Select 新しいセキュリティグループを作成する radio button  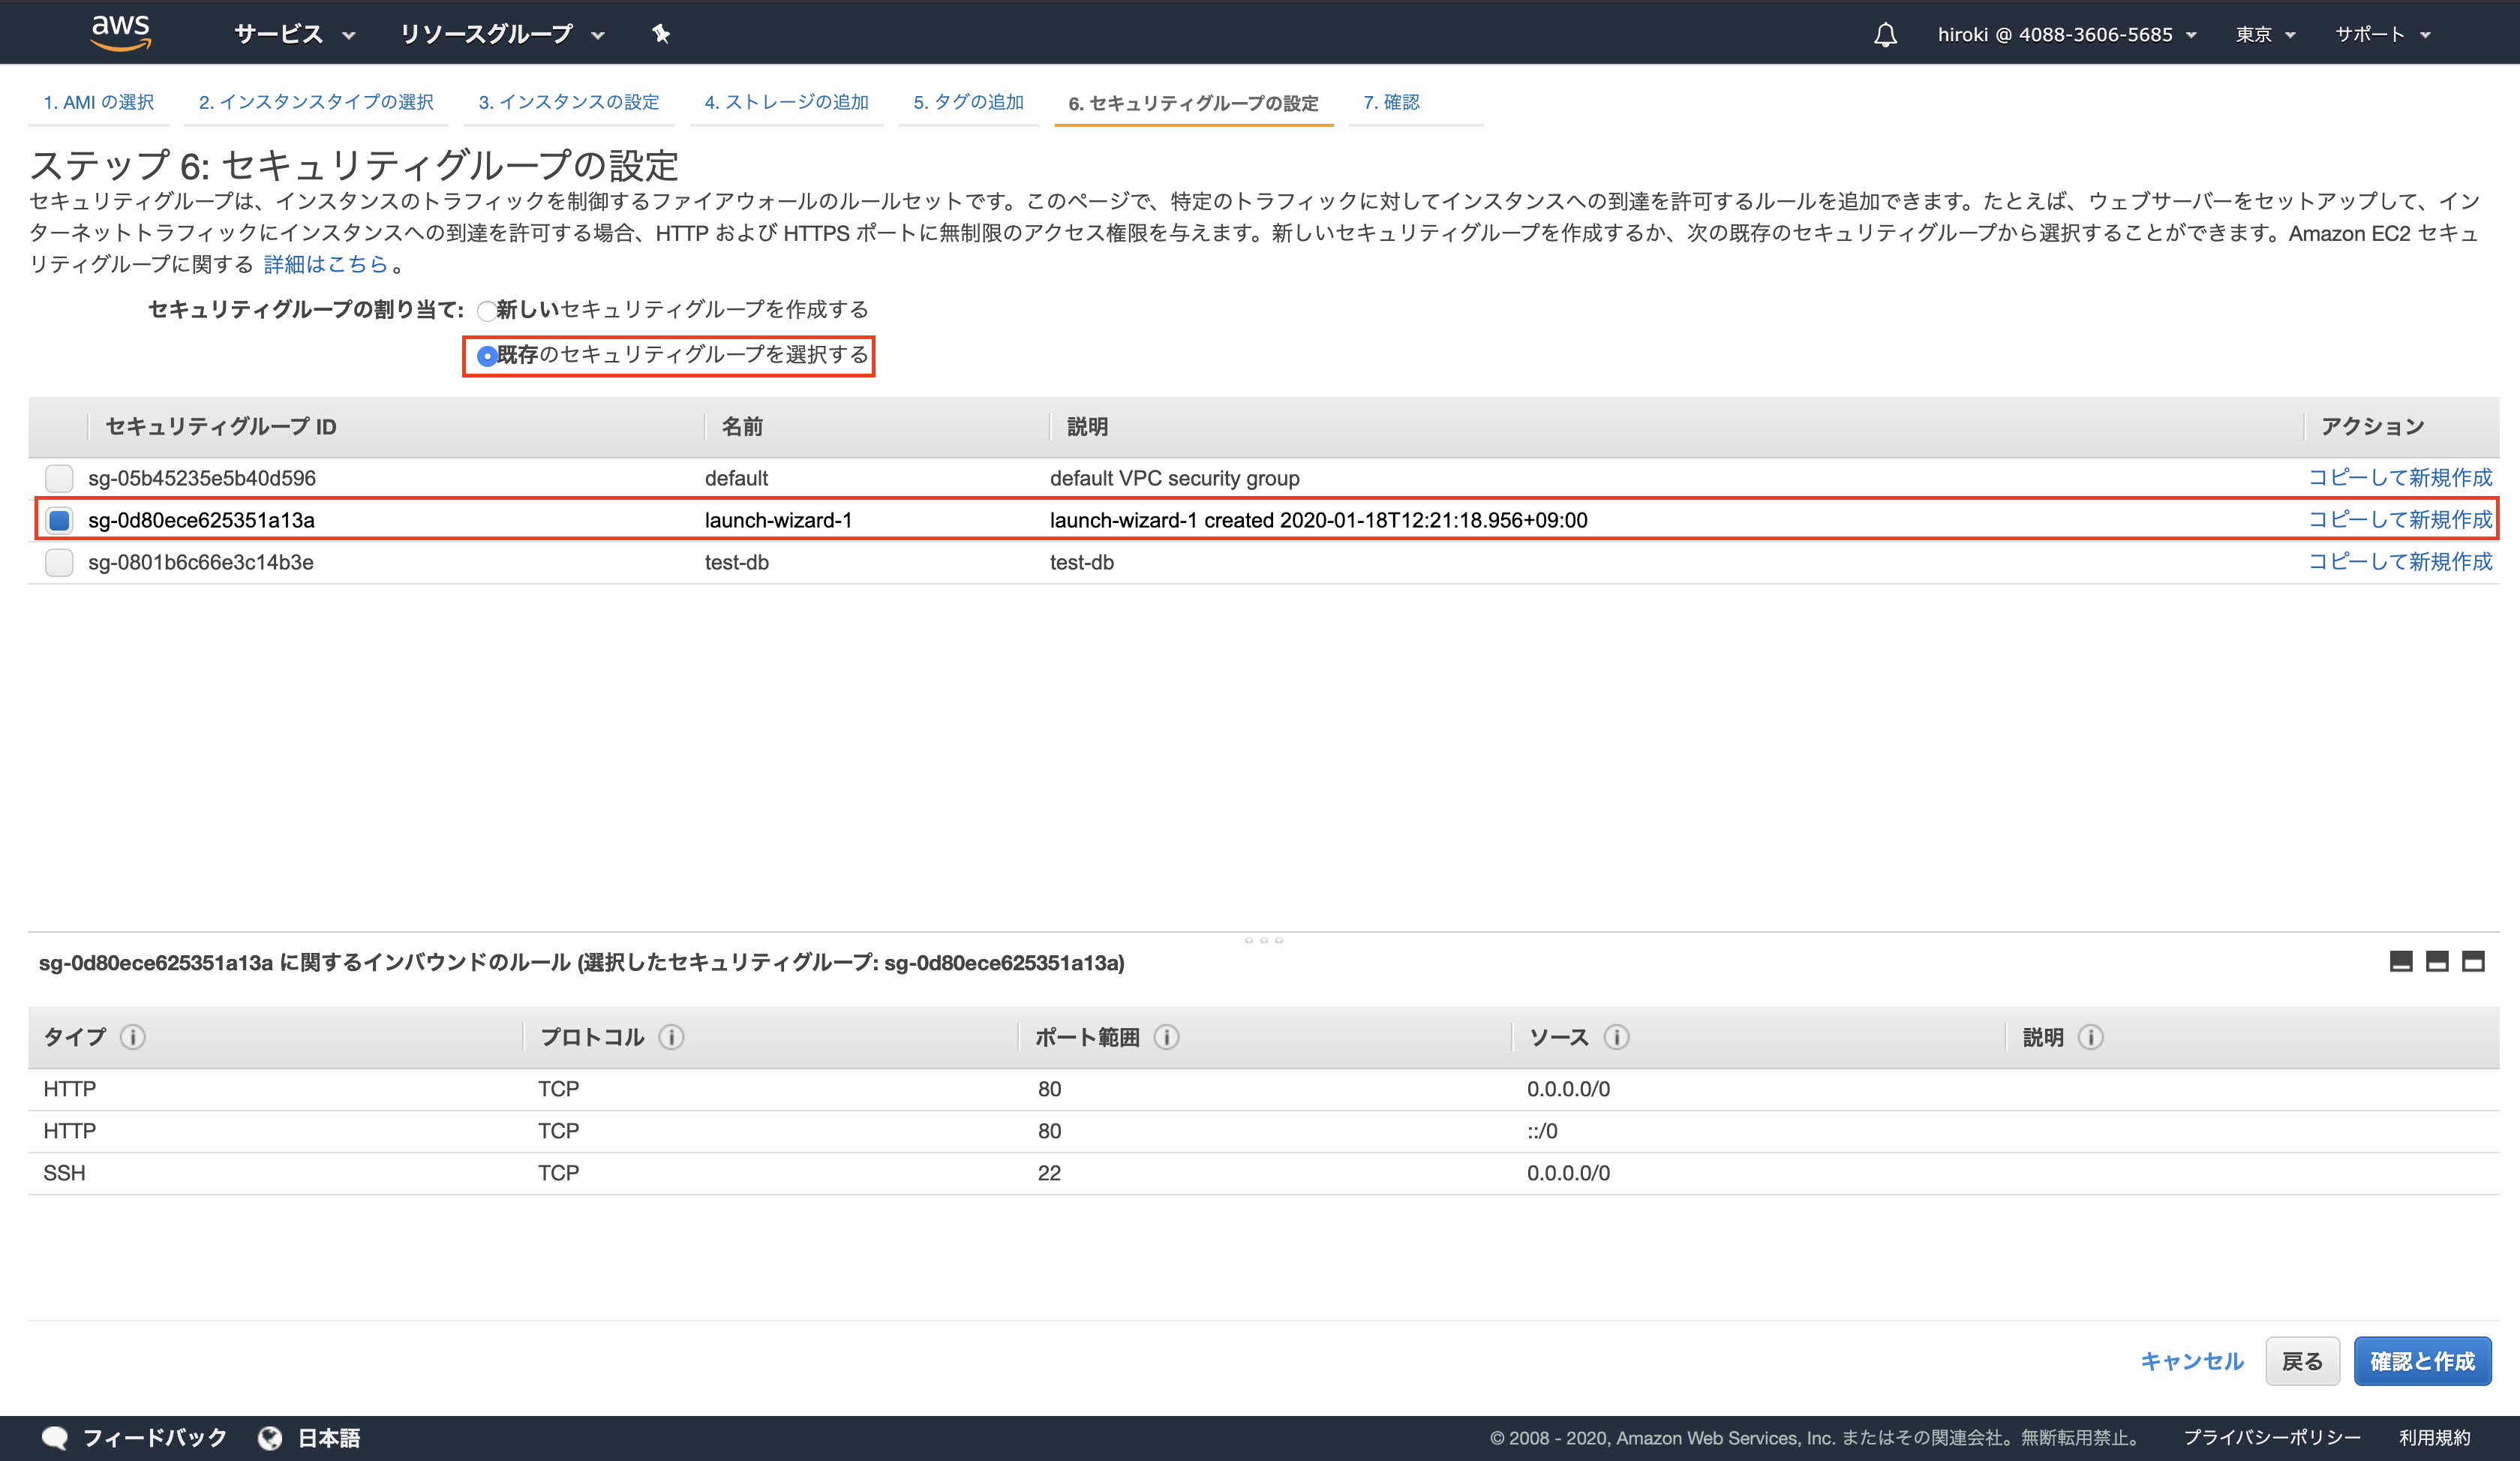487,311
